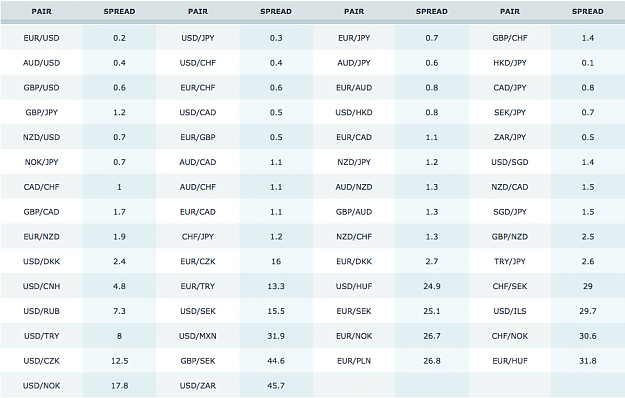
Task: Select the HKD/JPY pair
Action: click(x=510, y=63)
